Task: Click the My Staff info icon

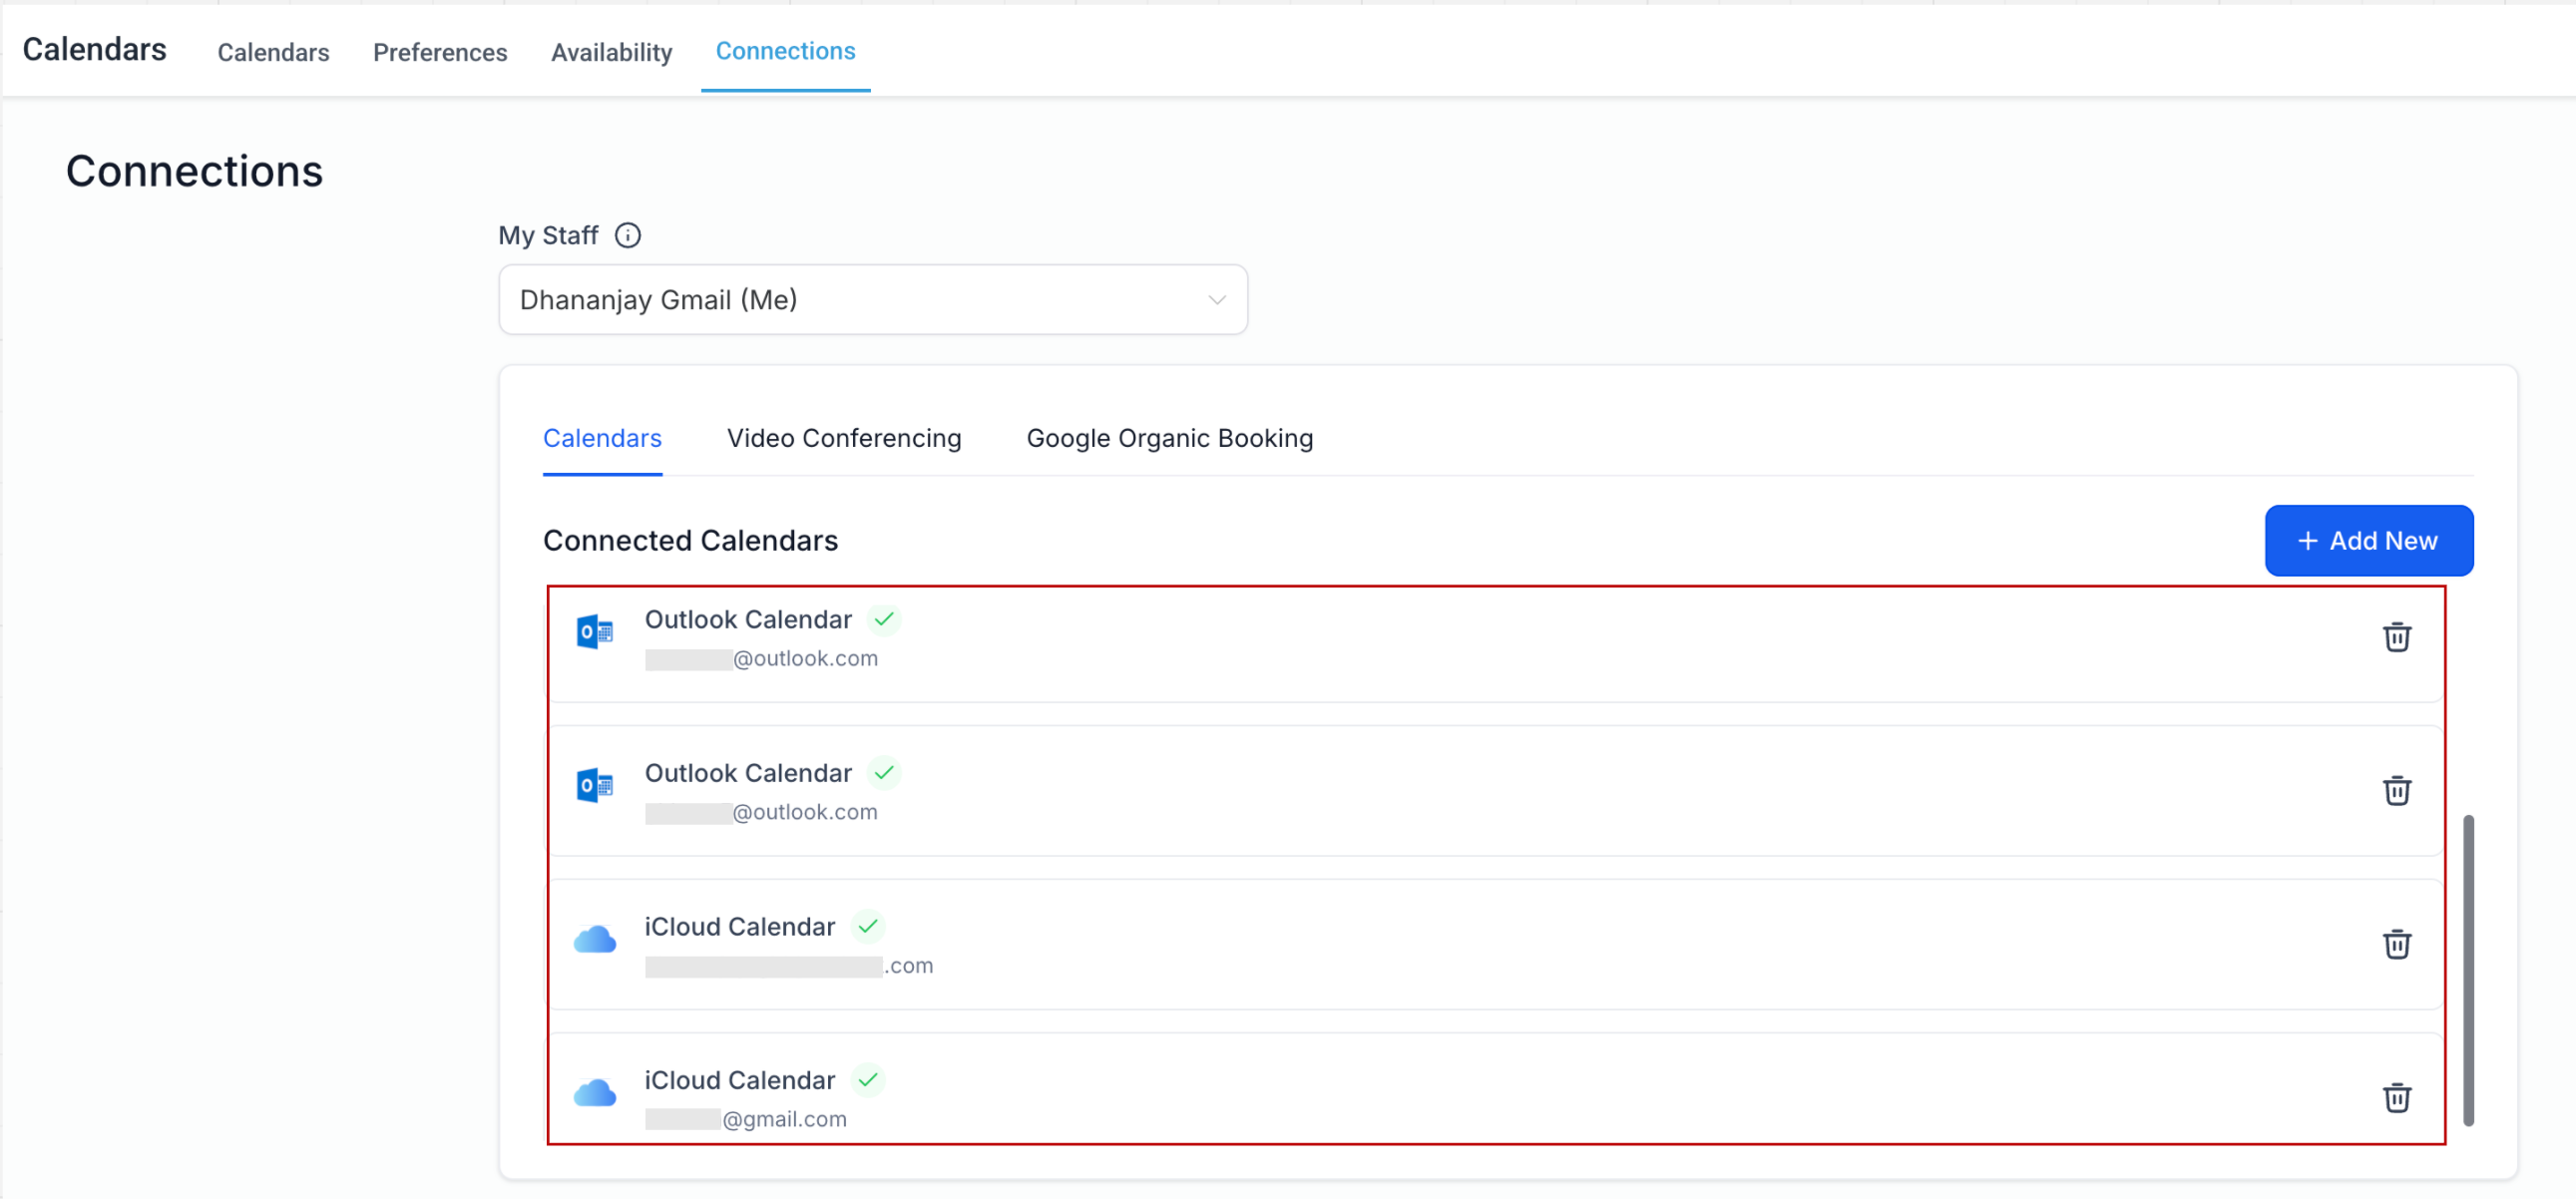Action: tap(627, 236)
